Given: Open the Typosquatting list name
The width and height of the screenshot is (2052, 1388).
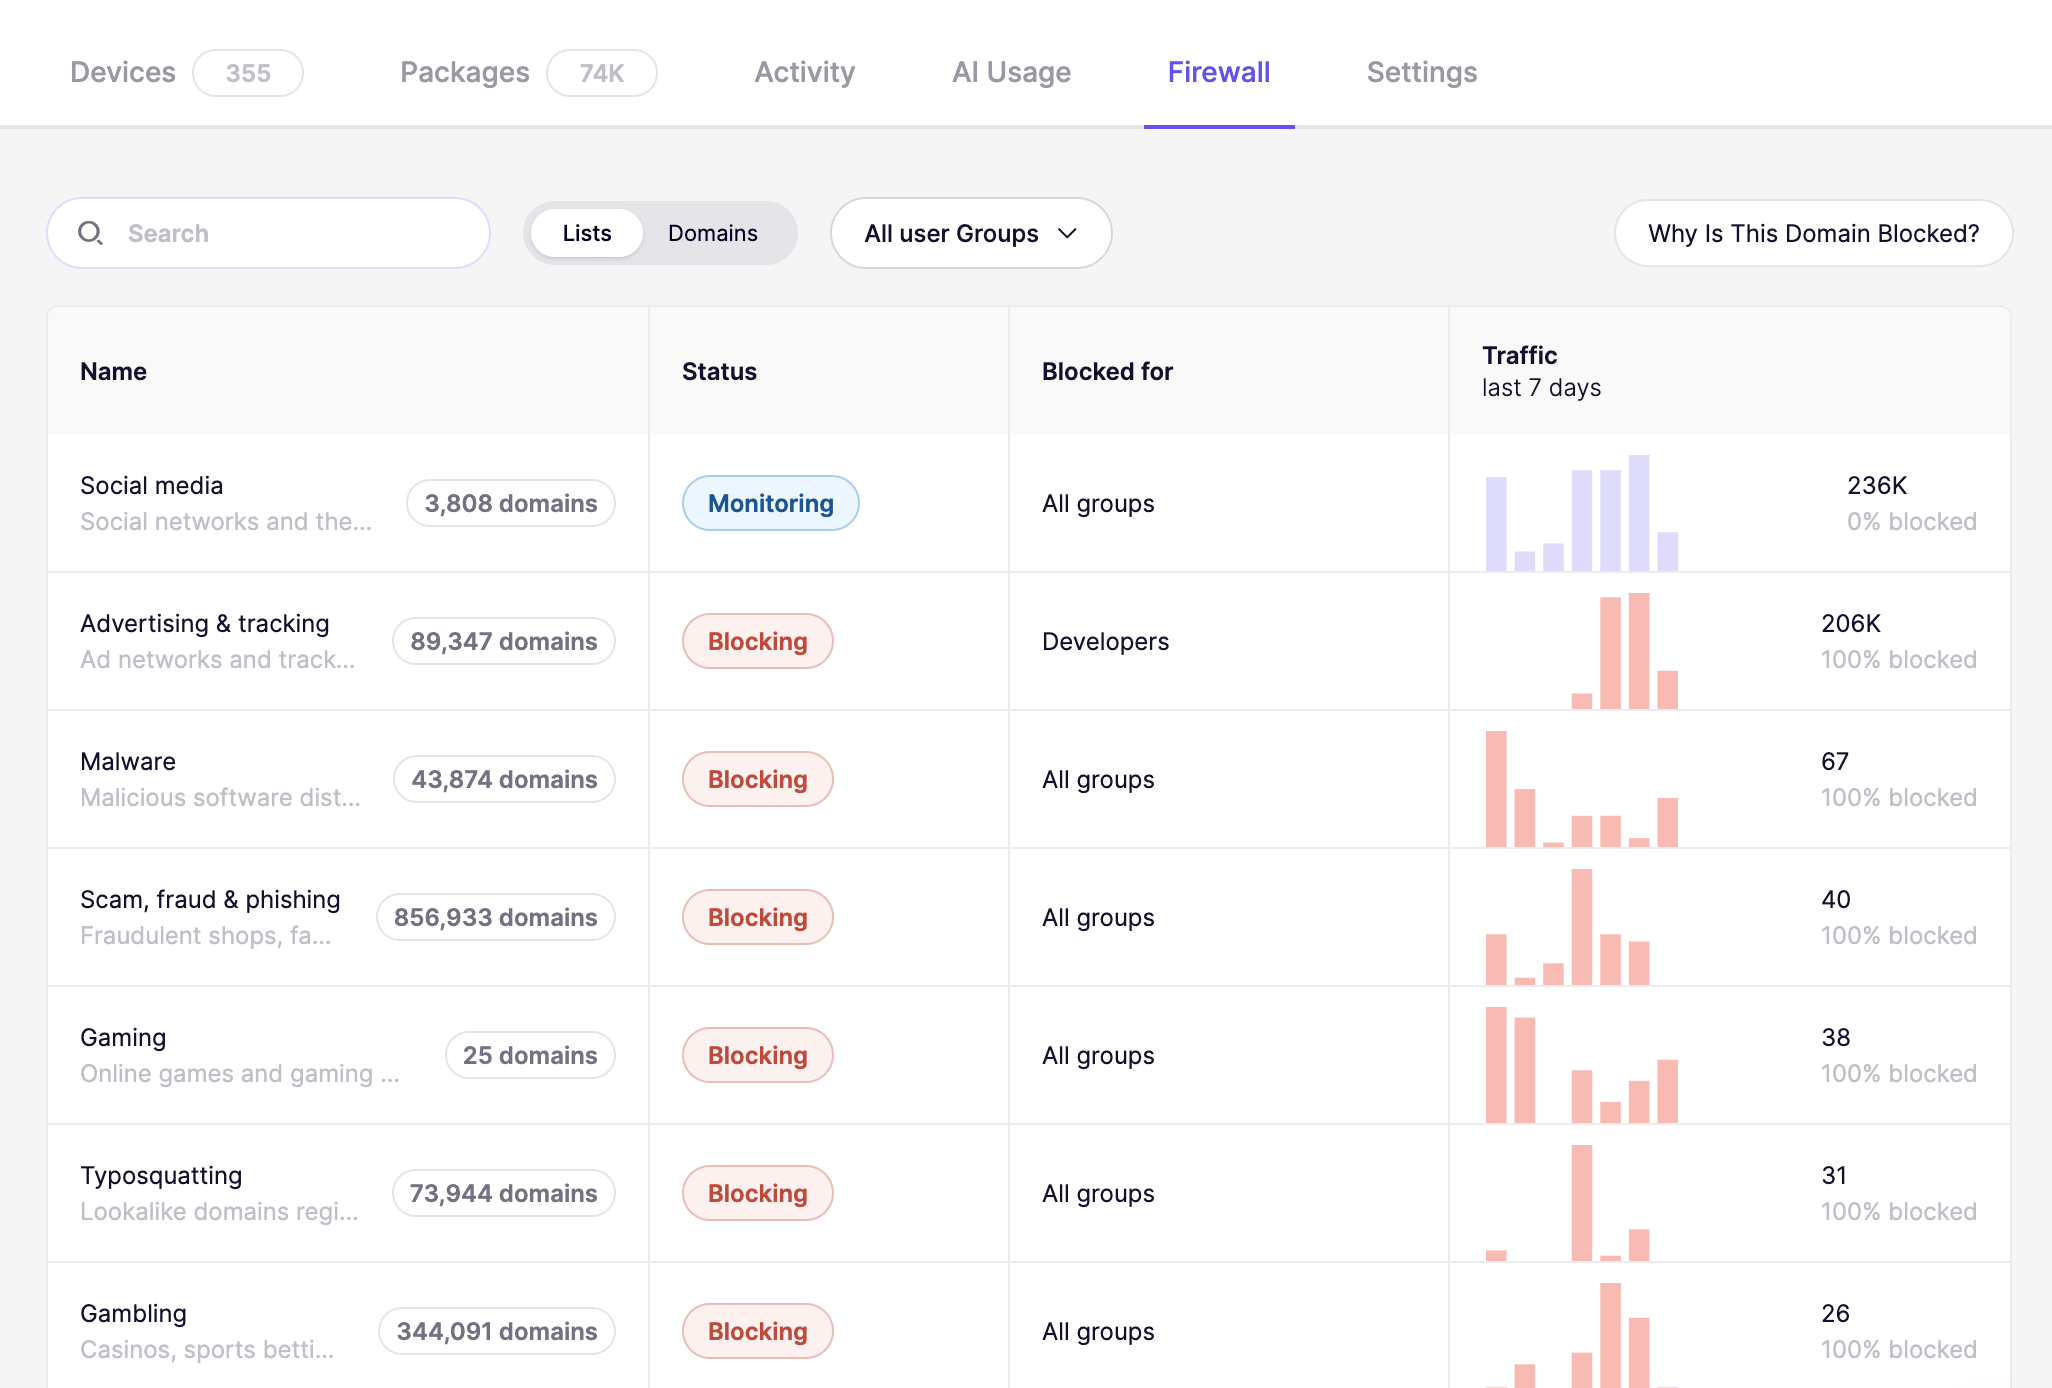Looking at the screenshot, I should [x=161, y=1175].
